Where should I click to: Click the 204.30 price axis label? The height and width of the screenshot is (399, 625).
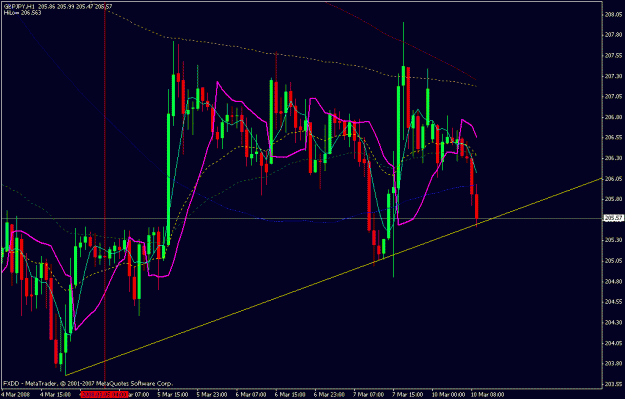pos(613,322)
